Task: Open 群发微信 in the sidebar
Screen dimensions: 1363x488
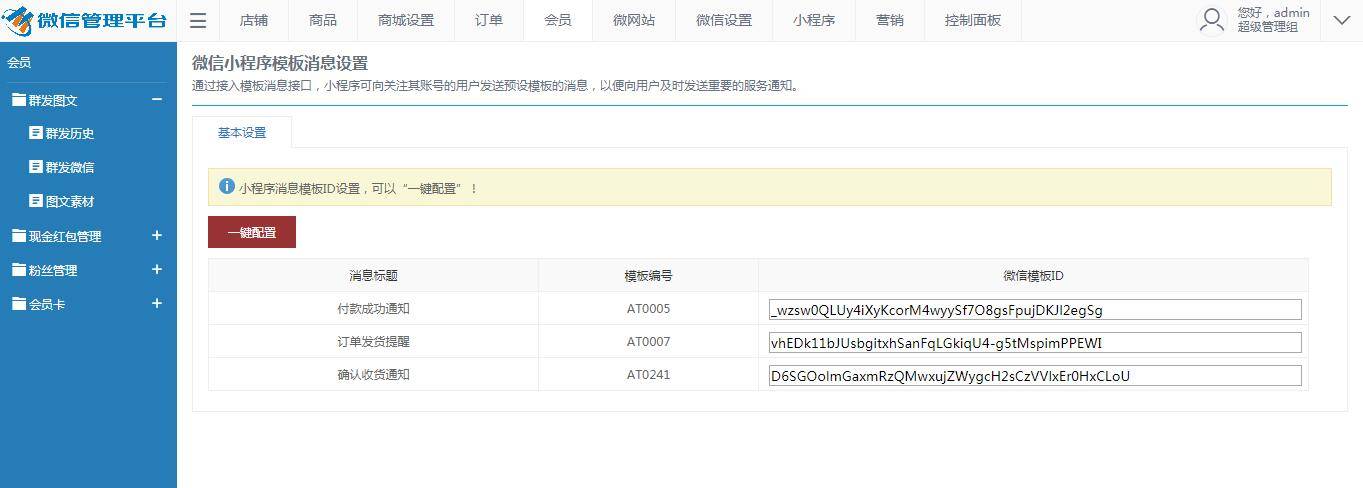Action: click(x=70, y=167)
